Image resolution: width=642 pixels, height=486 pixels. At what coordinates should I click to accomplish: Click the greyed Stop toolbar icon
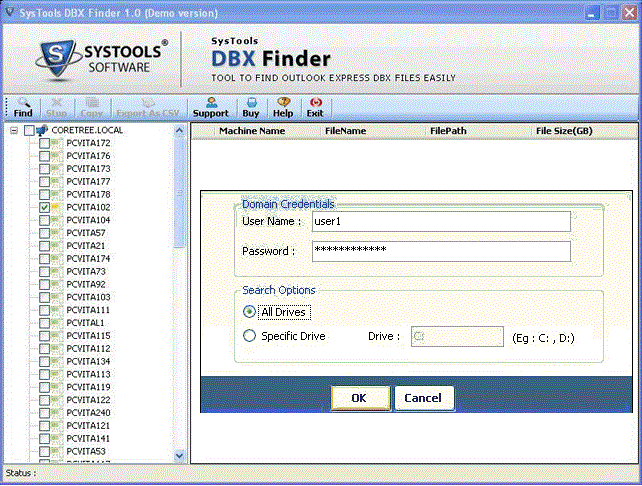[x=56, y=108]
